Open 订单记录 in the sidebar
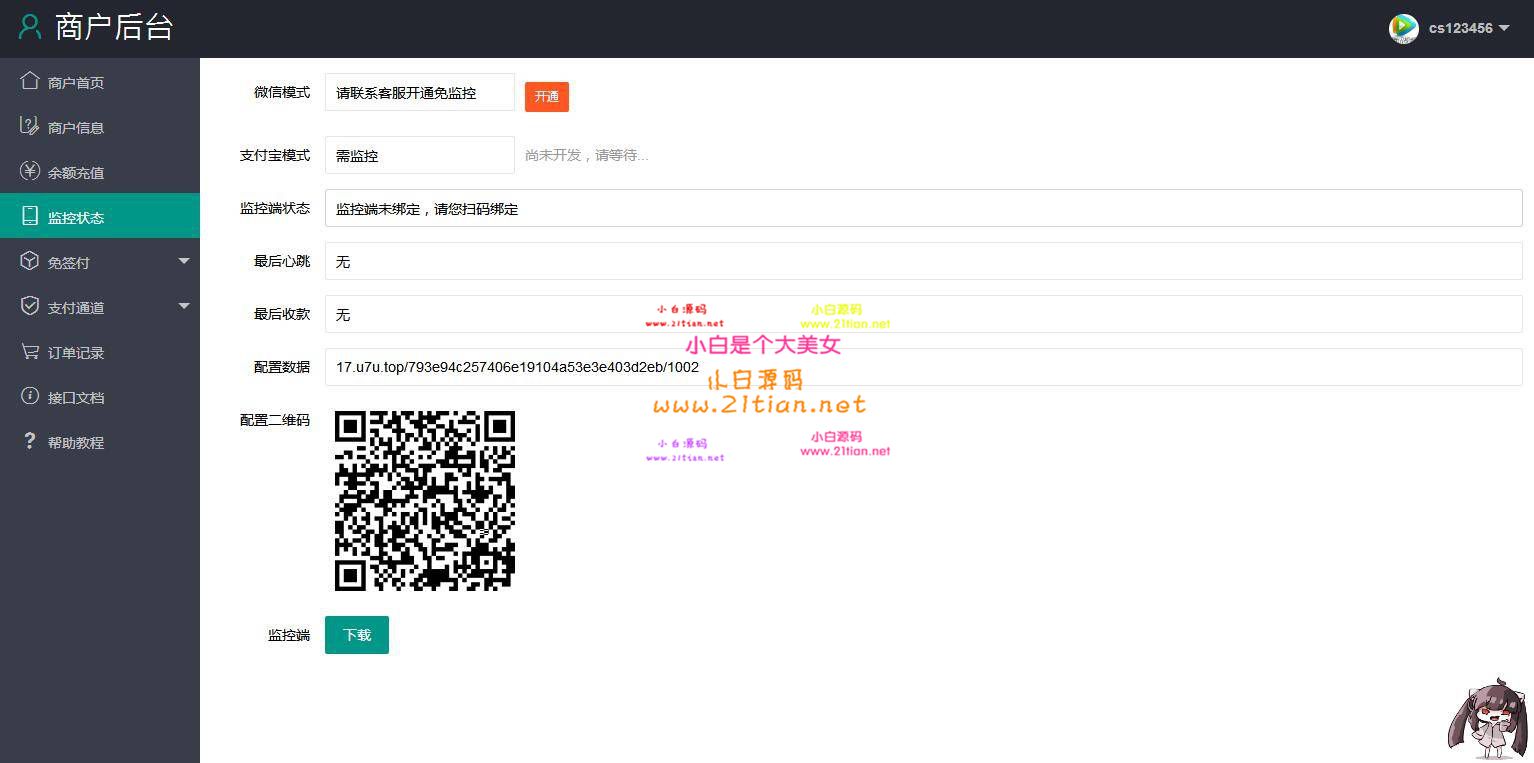Screen dimensions: 1534x763 tap(100, 352)
